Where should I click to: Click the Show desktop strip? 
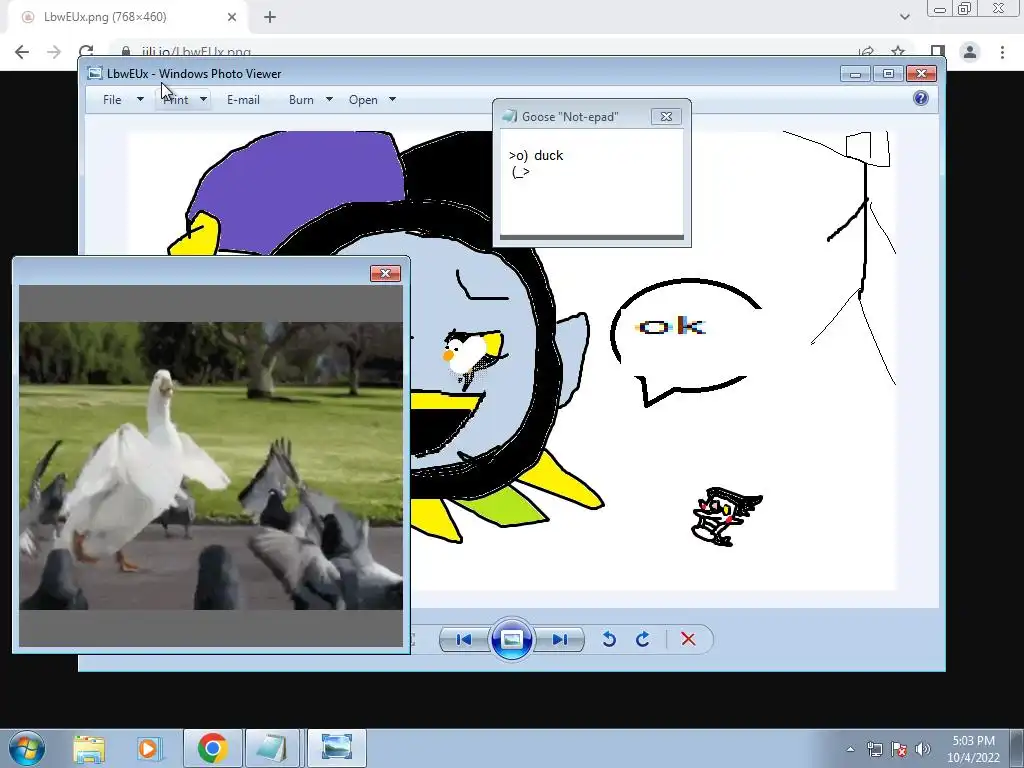1017,748
